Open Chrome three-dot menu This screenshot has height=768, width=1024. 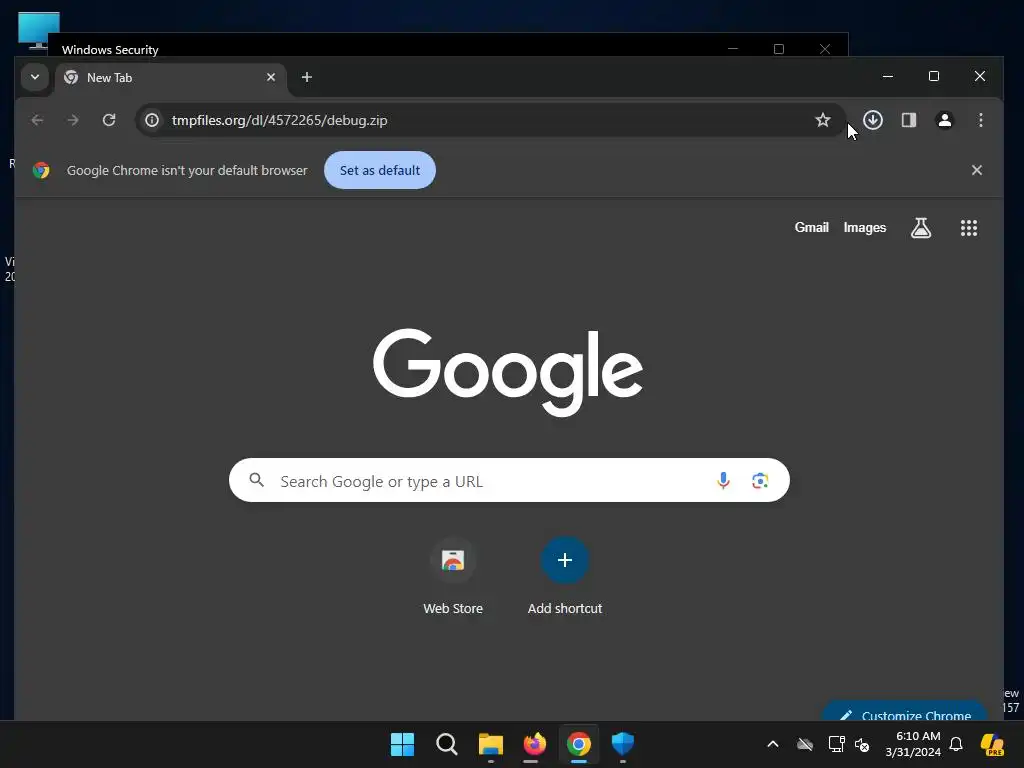[981, 120]
